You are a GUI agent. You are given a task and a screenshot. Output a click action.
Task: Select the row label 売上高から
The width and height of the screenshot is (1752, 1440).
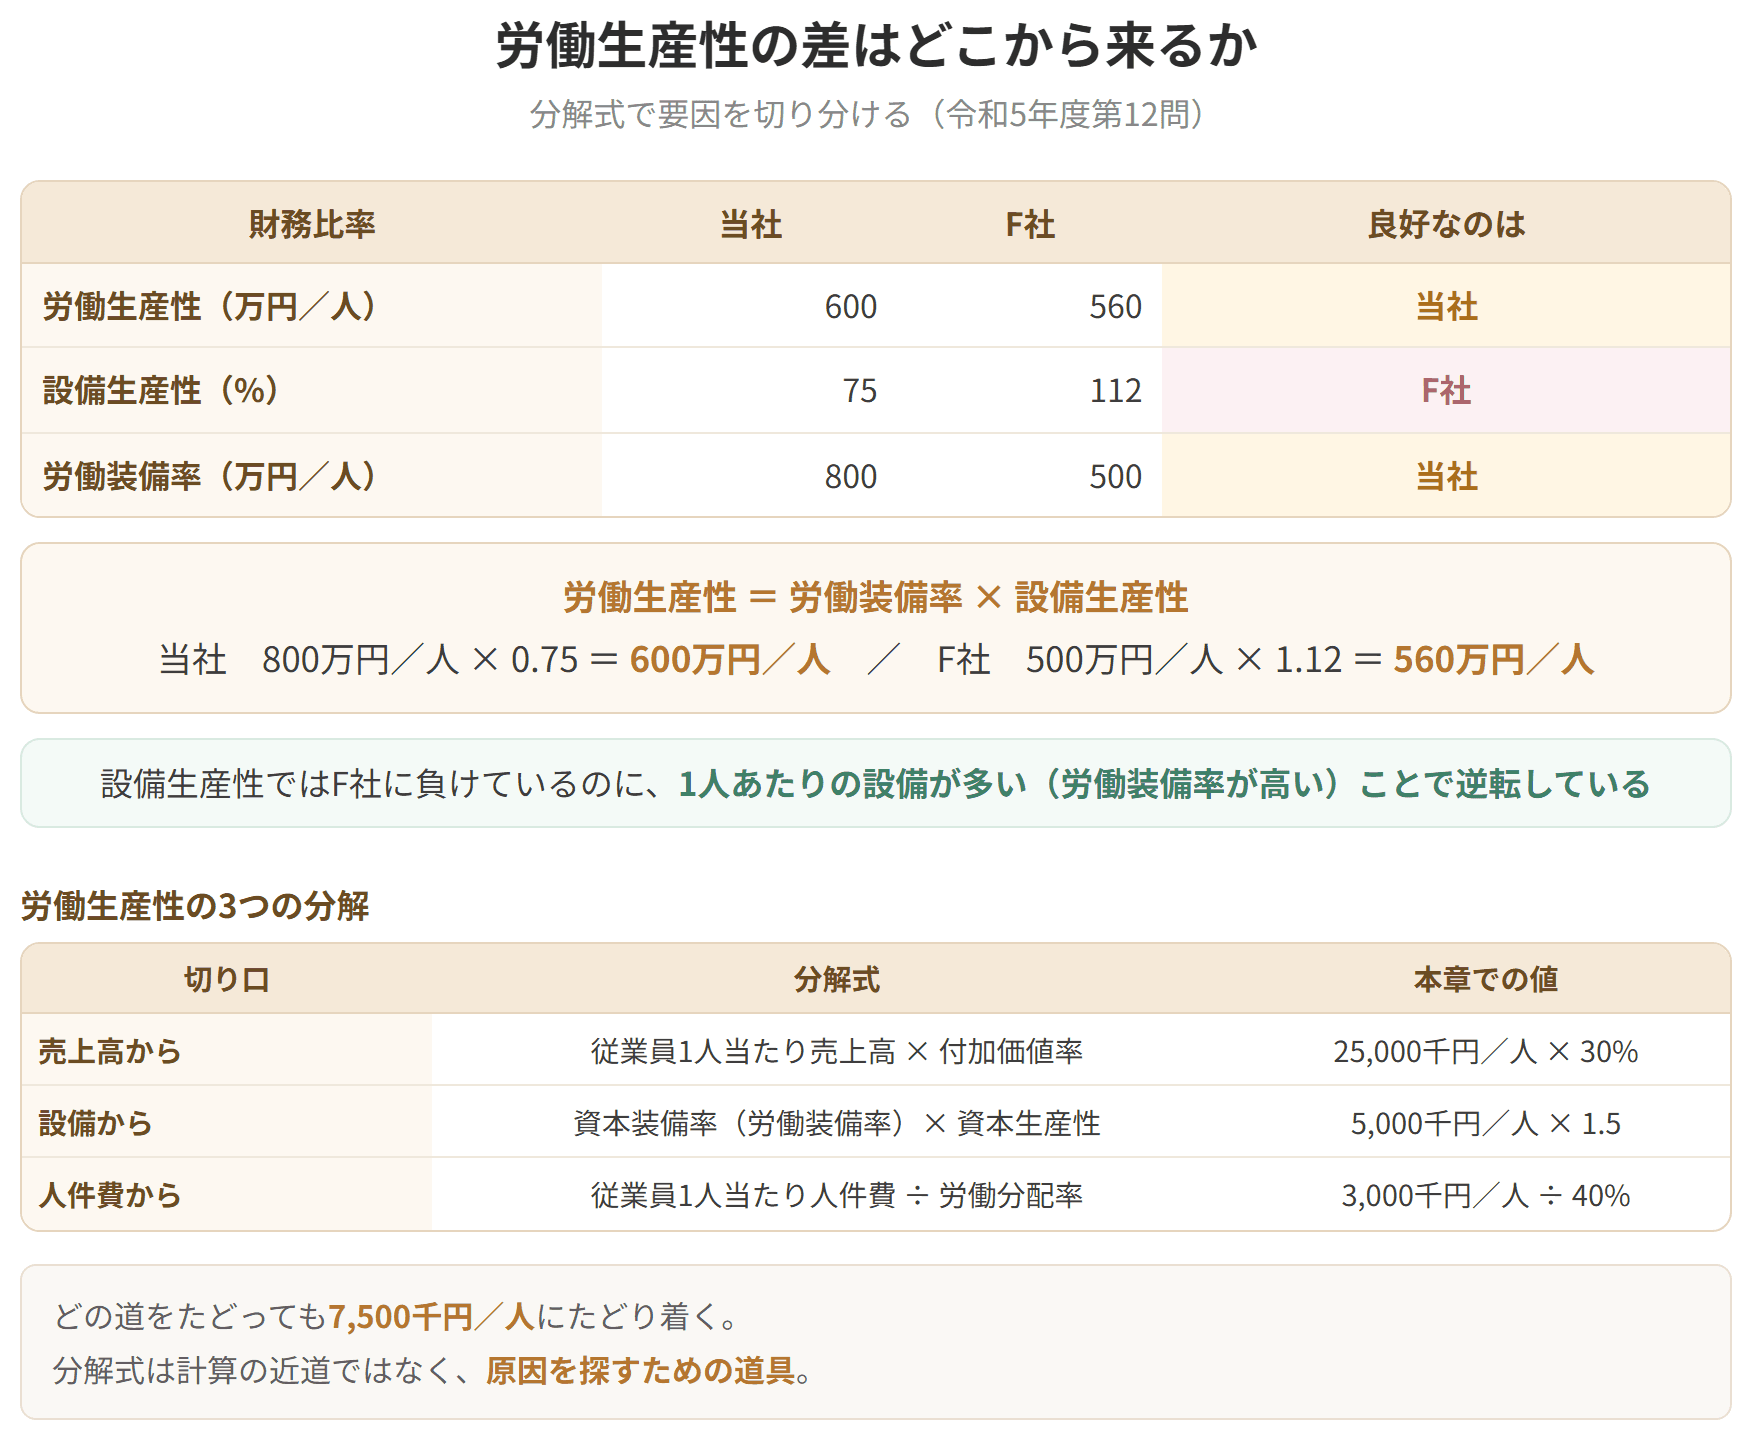[110, 1051]
